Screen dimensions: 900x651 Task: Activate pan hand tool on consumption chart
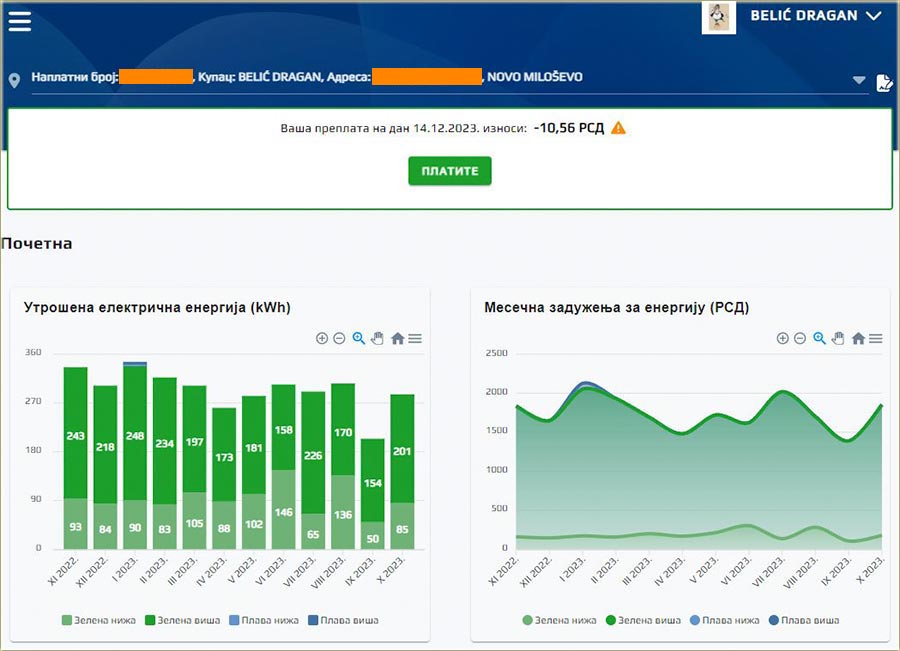(377, 339)
